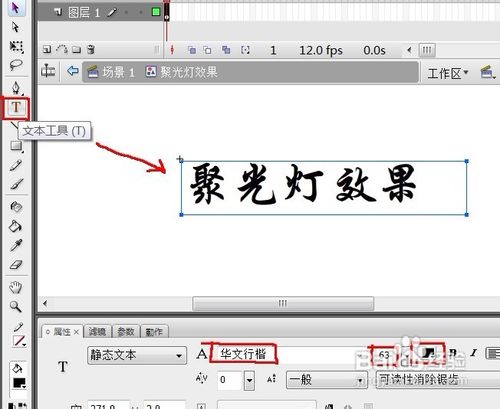This screenshot has height=409, width=500.
Task: Switch to the 参数 tab
Action: [126, 331]
